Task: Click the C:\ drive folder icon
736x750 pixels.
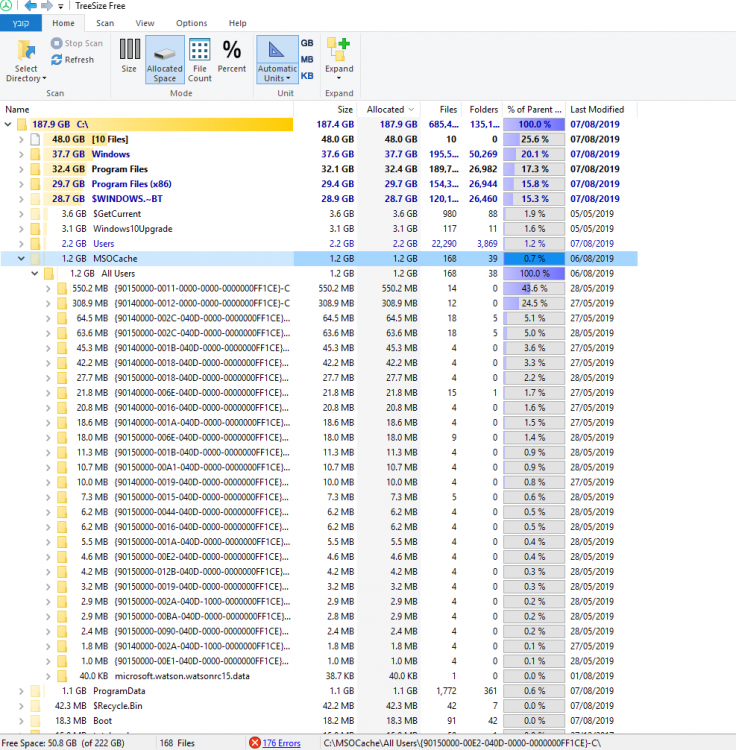Action: click(22, 124)
